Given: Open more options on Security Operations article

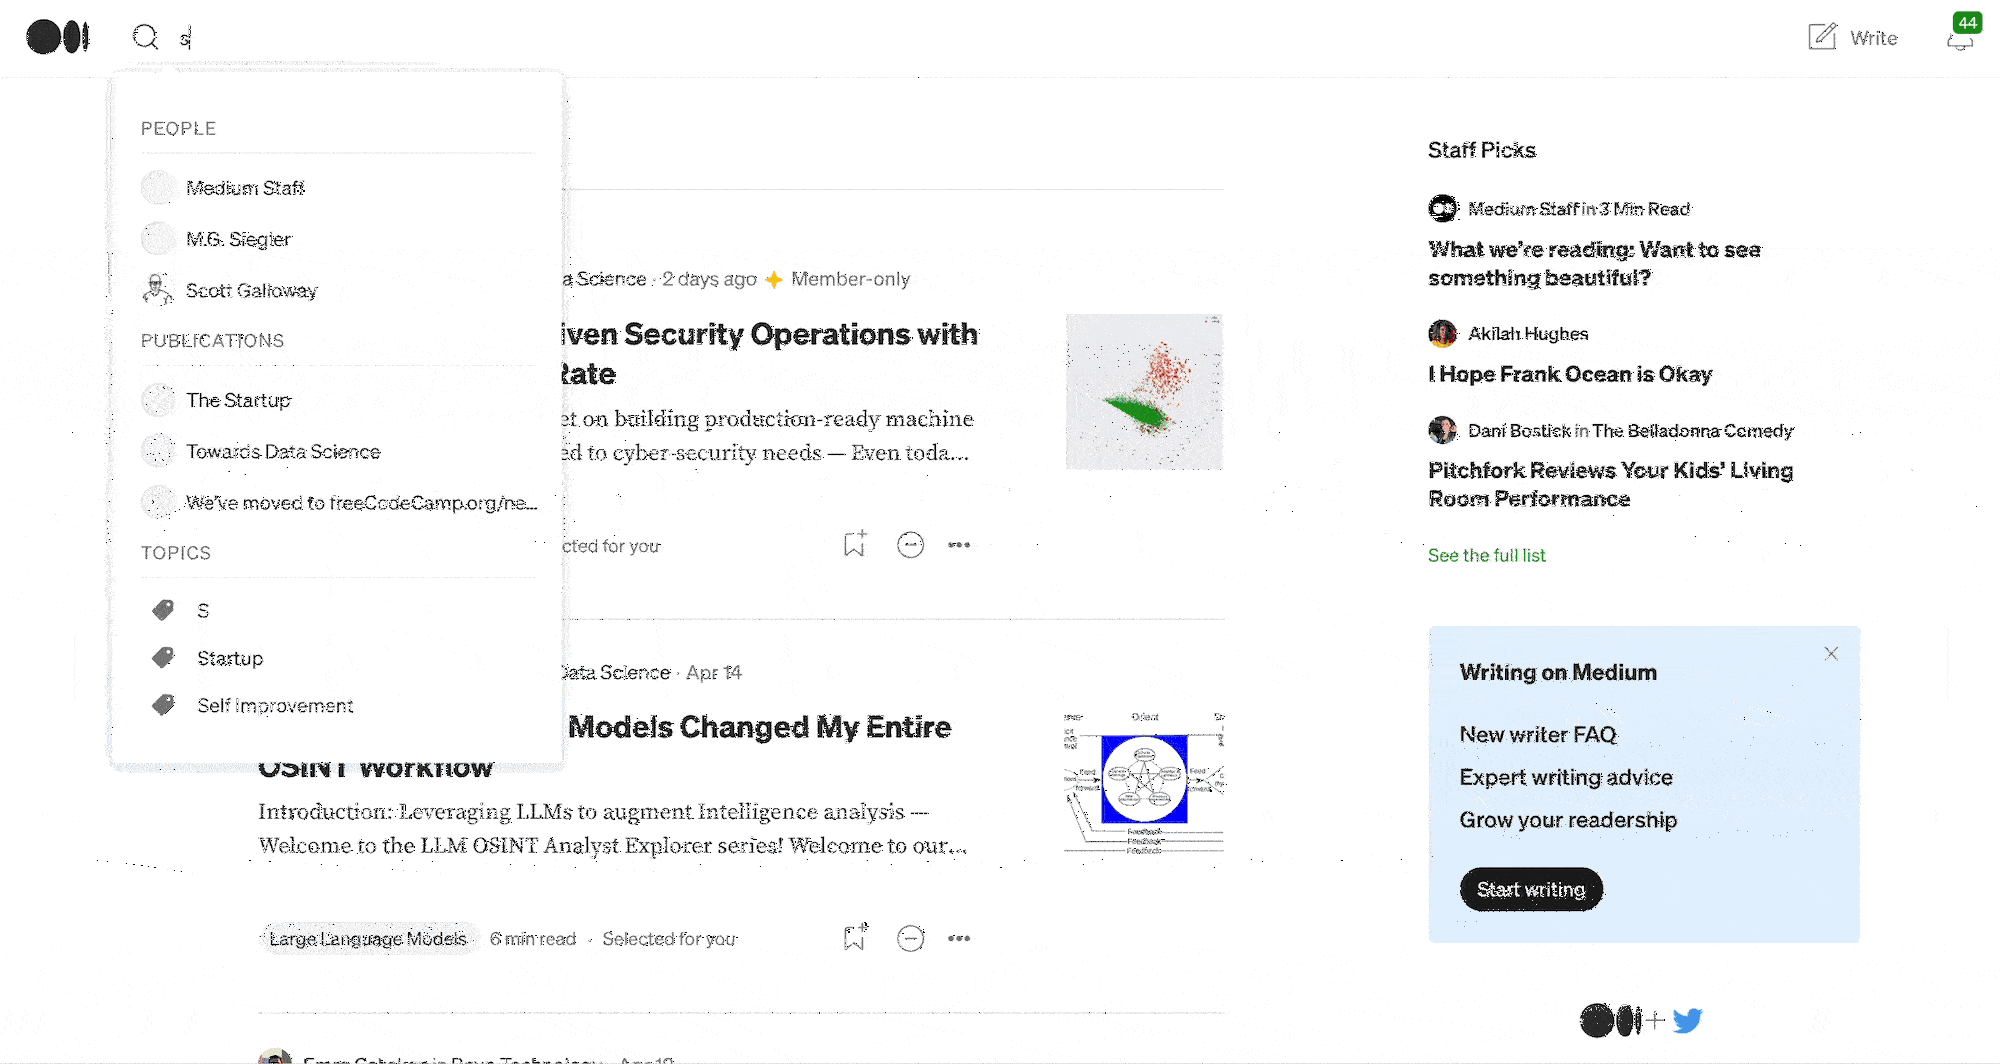Looking at the screenshot, I should coord(959,544).
